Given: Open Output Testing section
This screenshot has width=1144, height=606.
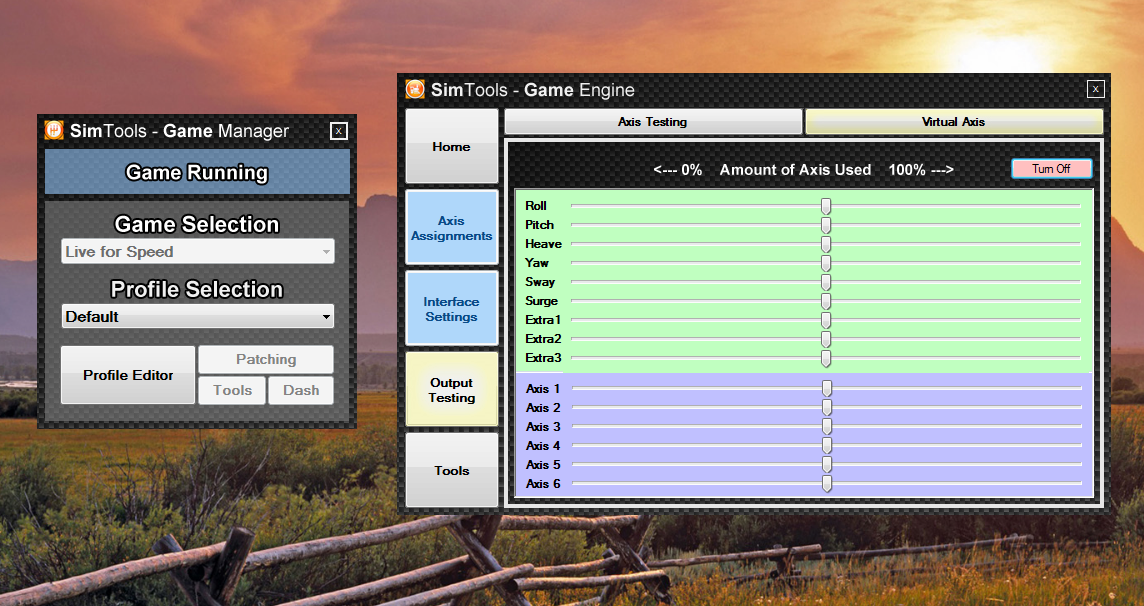Looking at the screenshot, I should click(452, 389).
